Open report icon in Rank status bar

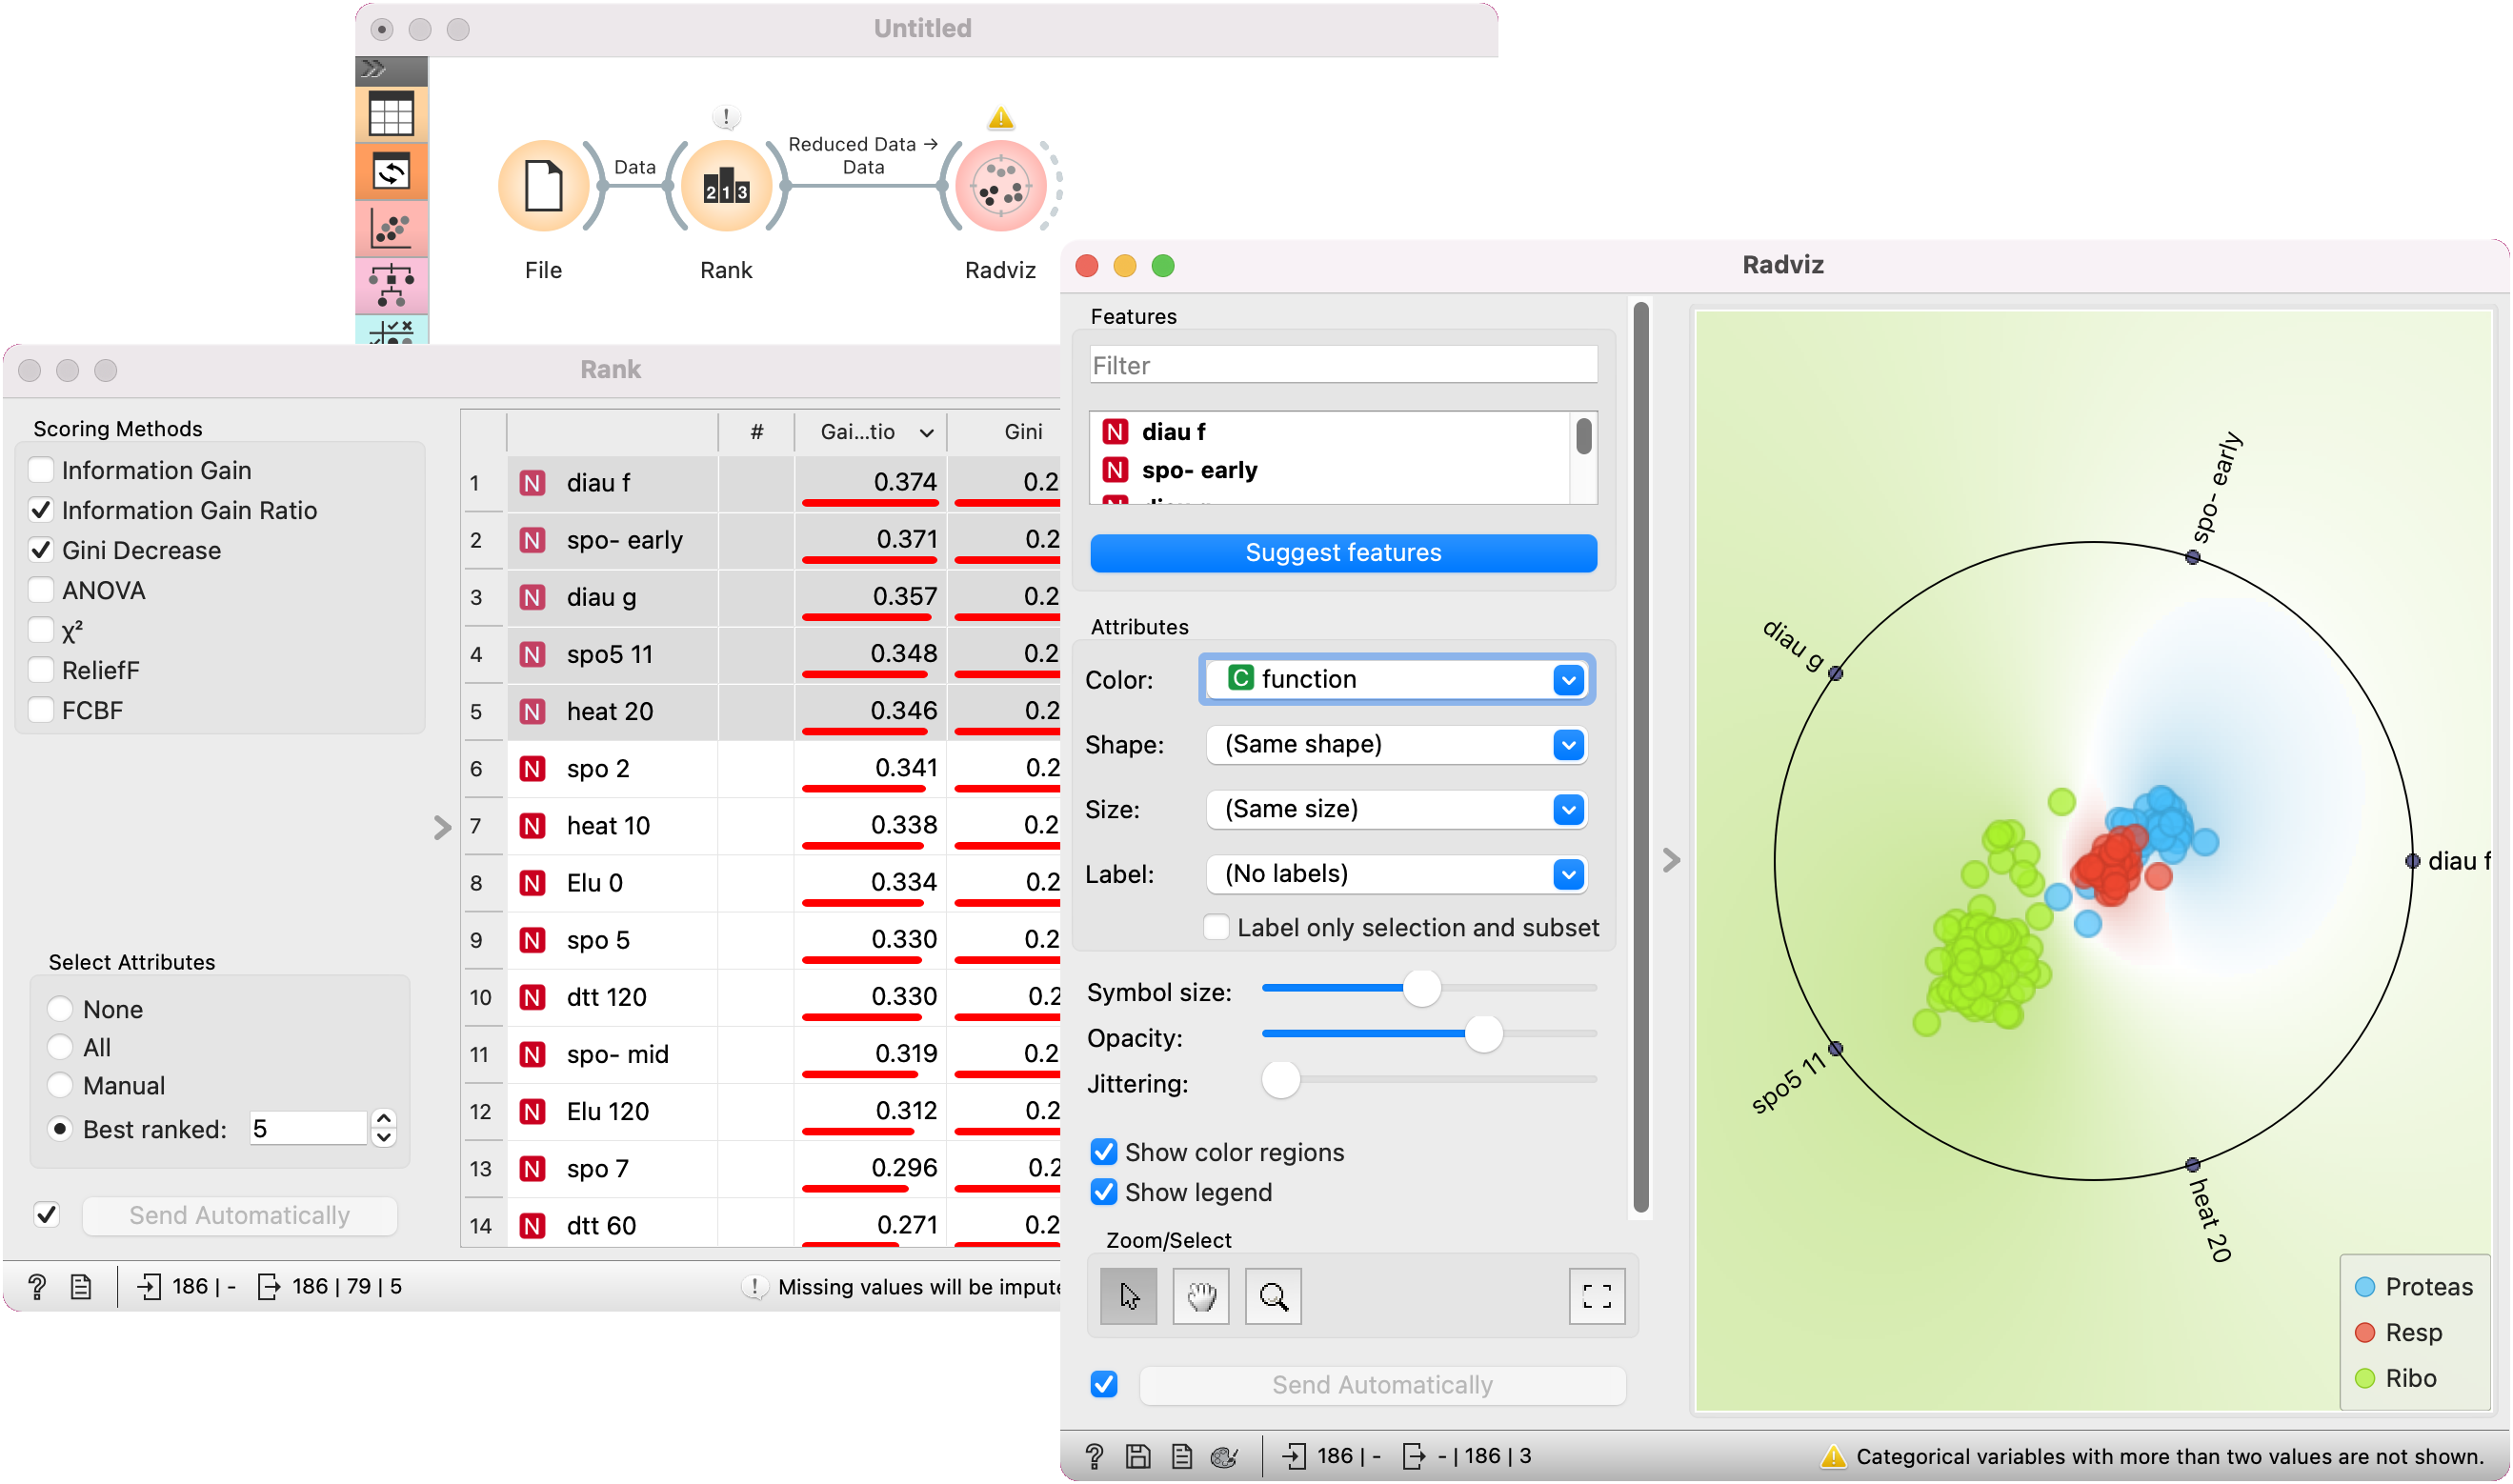(x=81, y=1286)
